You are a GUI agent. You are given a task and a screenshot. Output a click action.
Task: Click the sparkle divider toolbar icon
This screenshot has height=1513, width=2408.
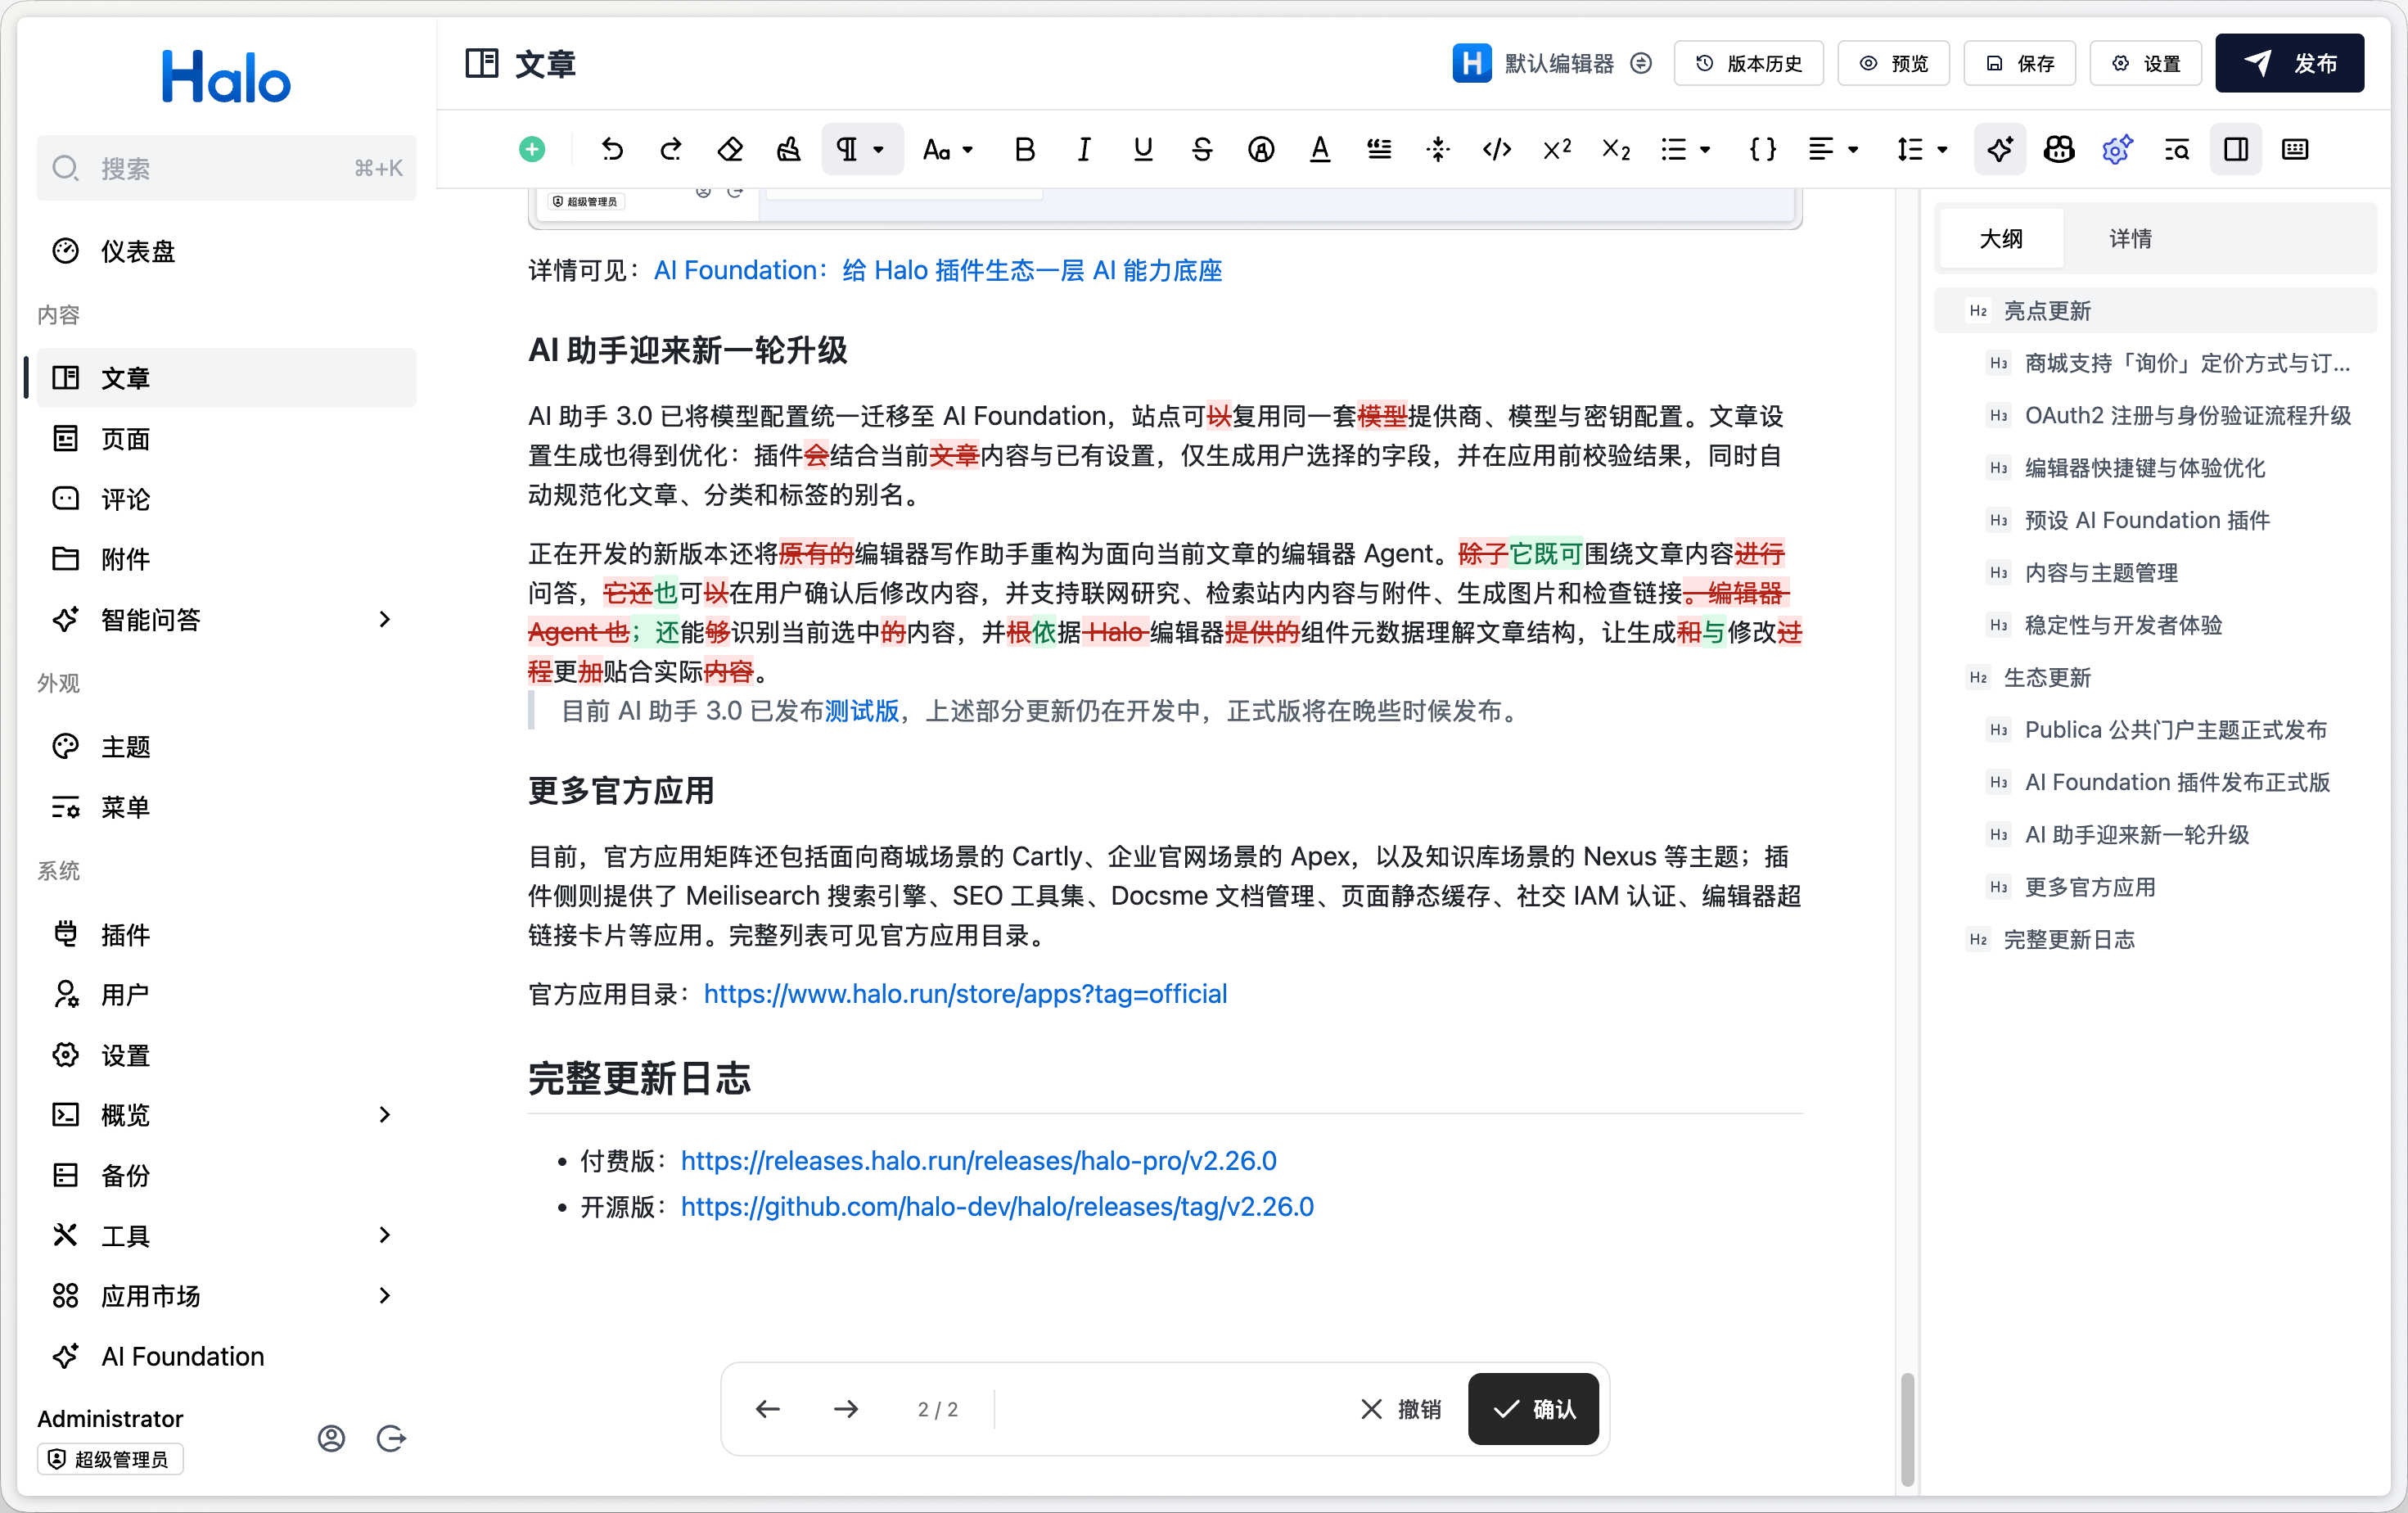pos(1438,150)
